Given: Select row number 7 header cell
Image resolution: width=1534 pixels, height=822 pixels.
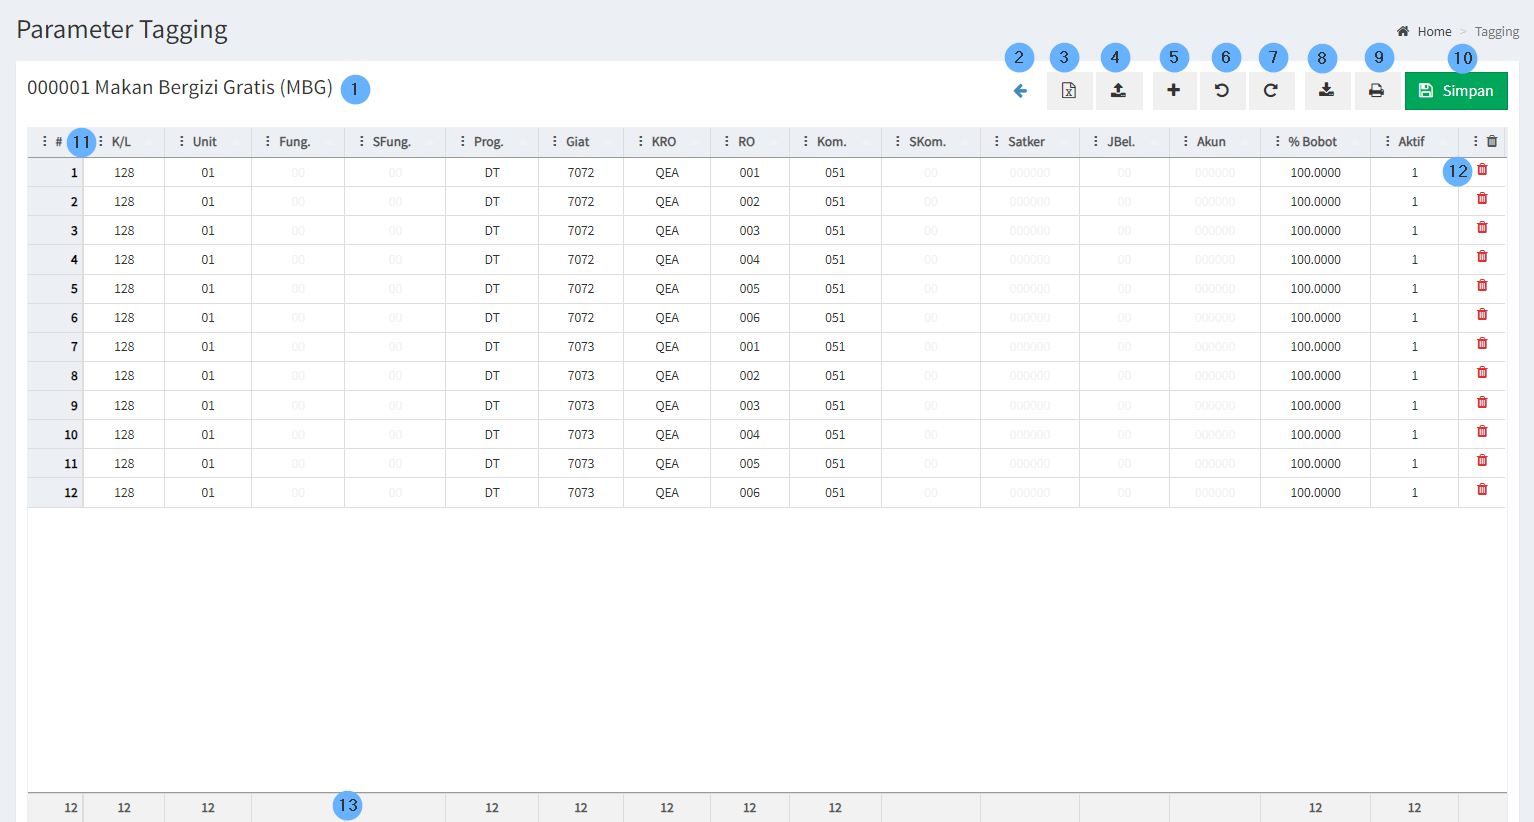Looking at the screenshot, I should (x=56, y=347).
